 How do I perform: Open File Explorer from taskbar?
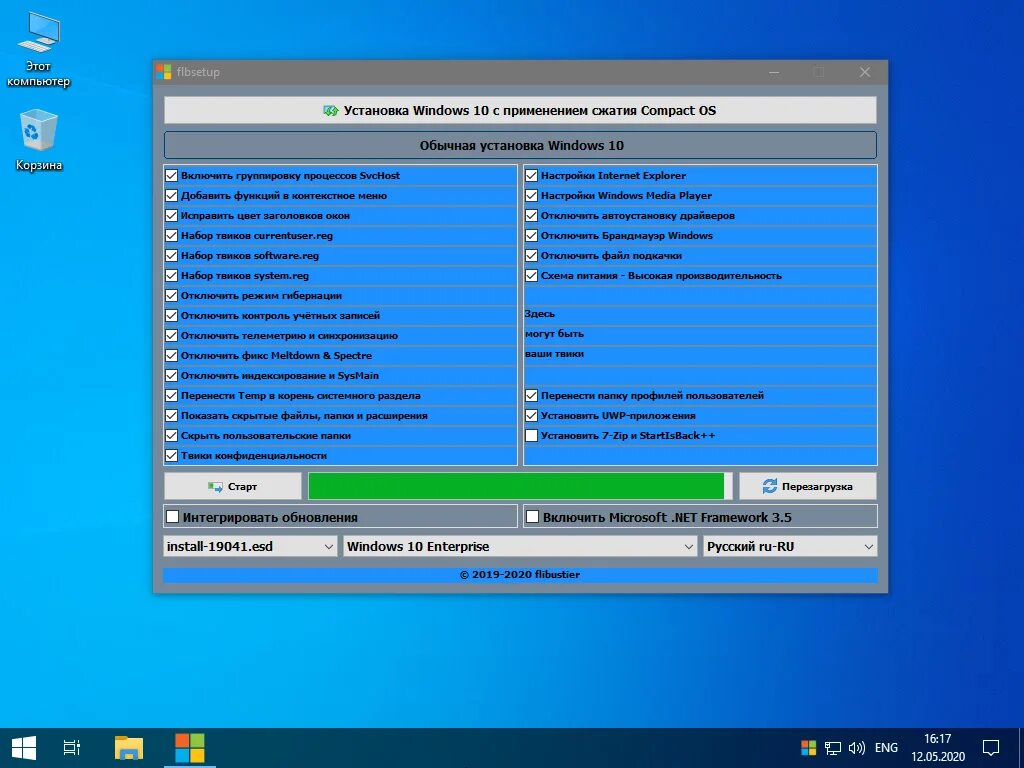(x=129, y=748)
